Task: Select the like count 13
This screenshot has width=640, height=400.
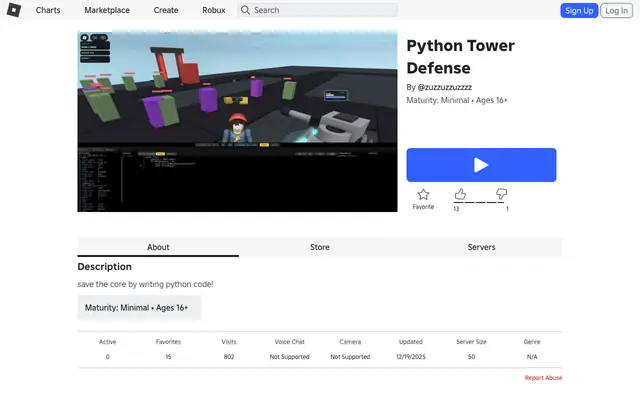Action: [x=456, y=209]
